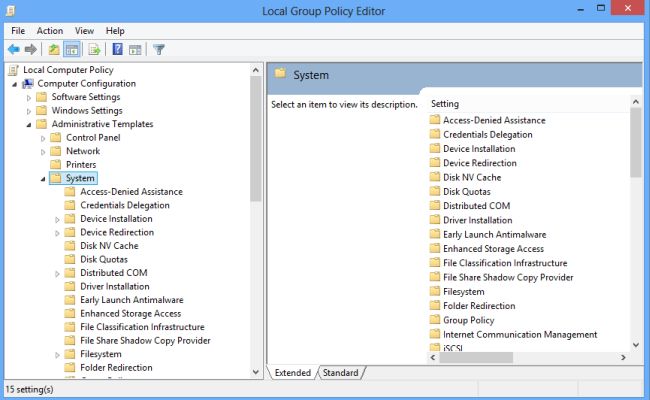The width and height of the screenshot is (650, 400).
Task: Maximize the Local Group Policy Editor window
Action: pyautogui.click(x=601, y=8)
